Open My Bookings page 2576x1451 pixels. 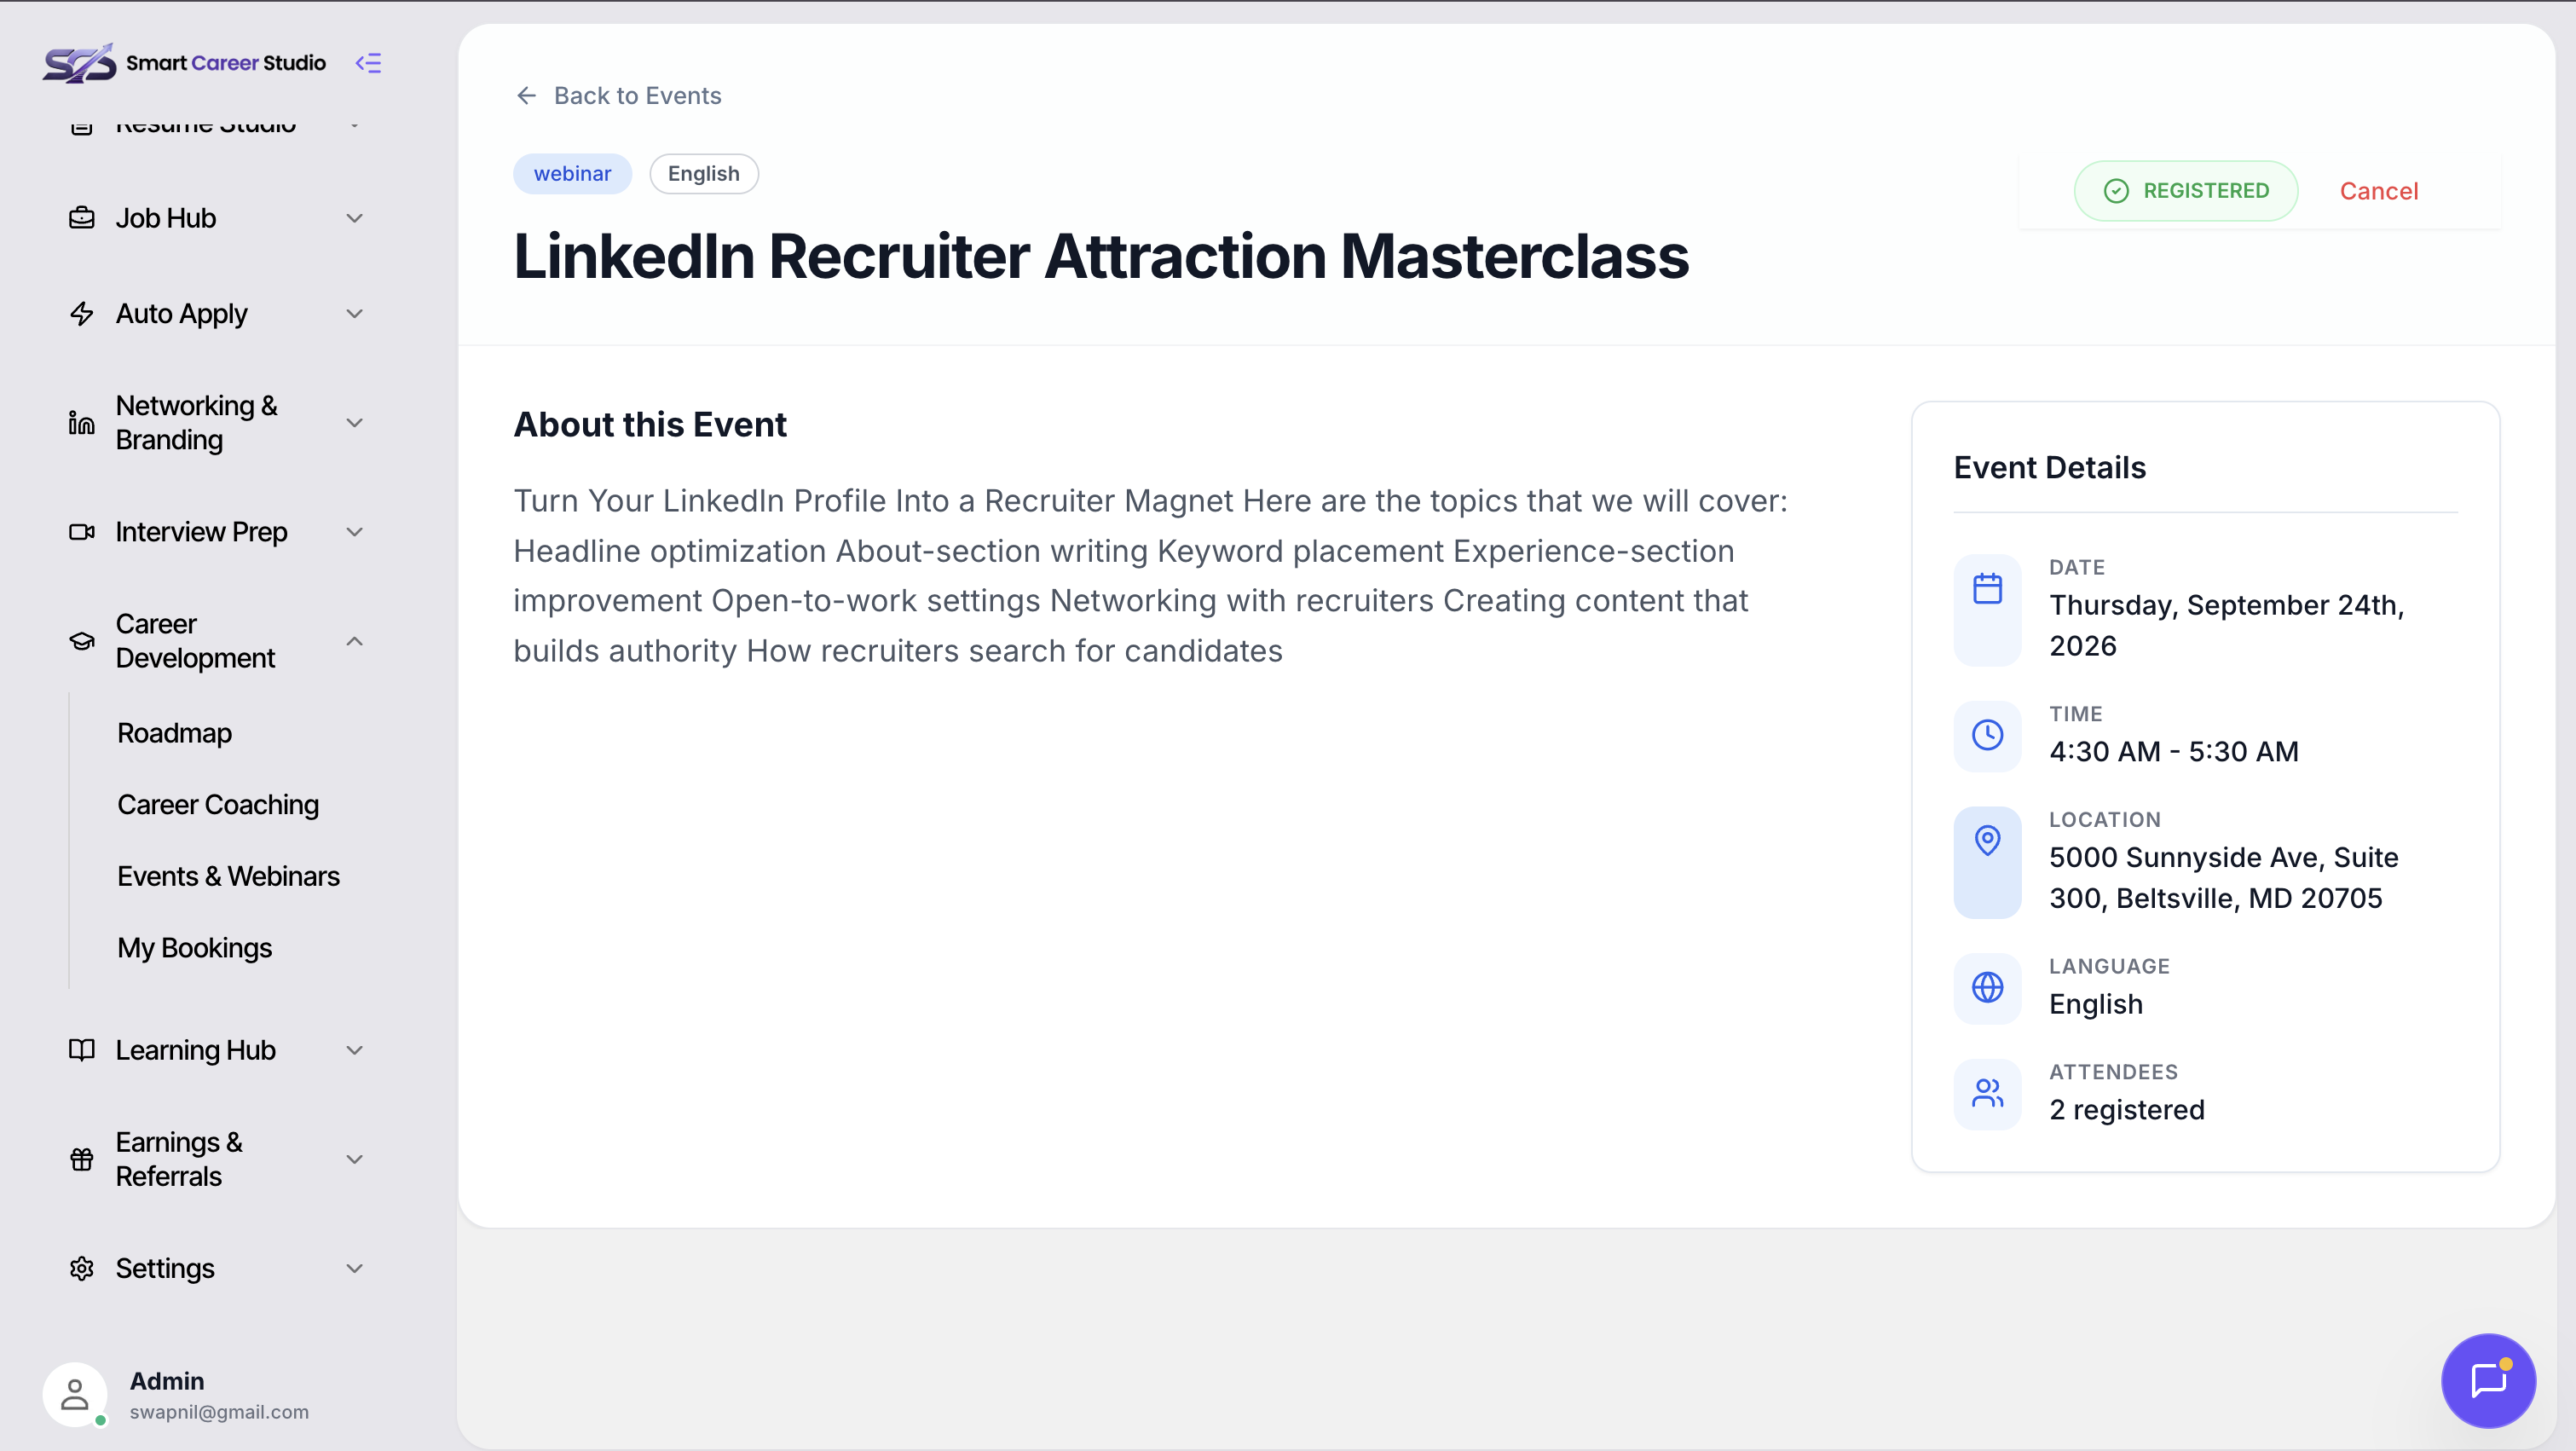tap(195, 948)
